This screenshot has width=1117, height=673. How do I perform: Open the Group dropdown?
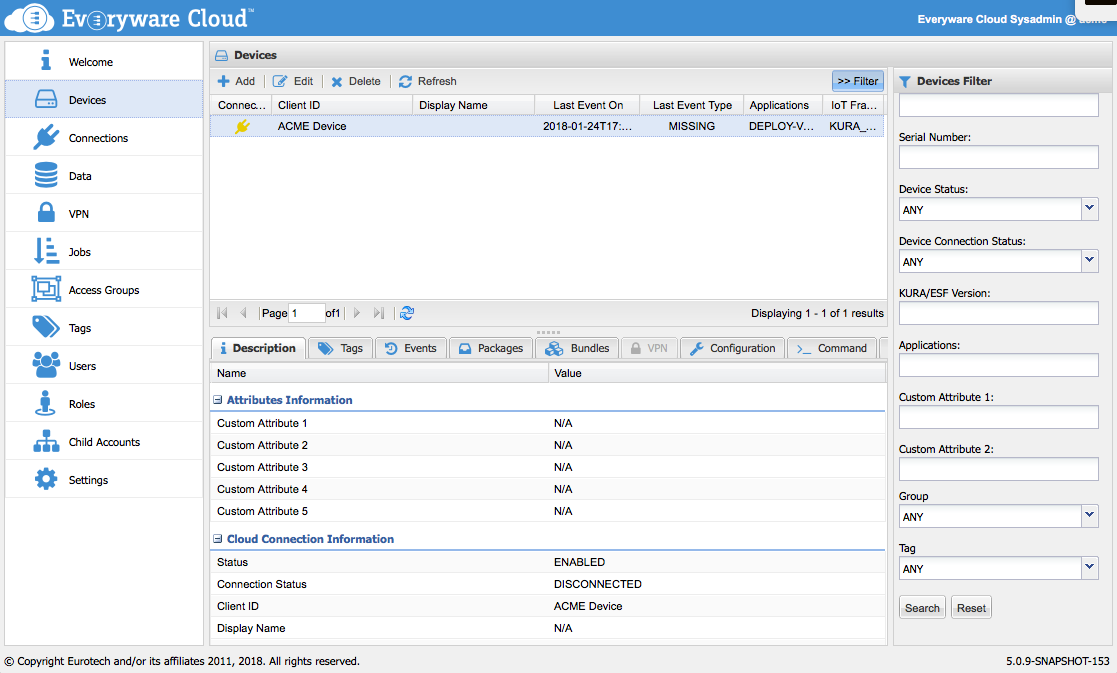1089,516
